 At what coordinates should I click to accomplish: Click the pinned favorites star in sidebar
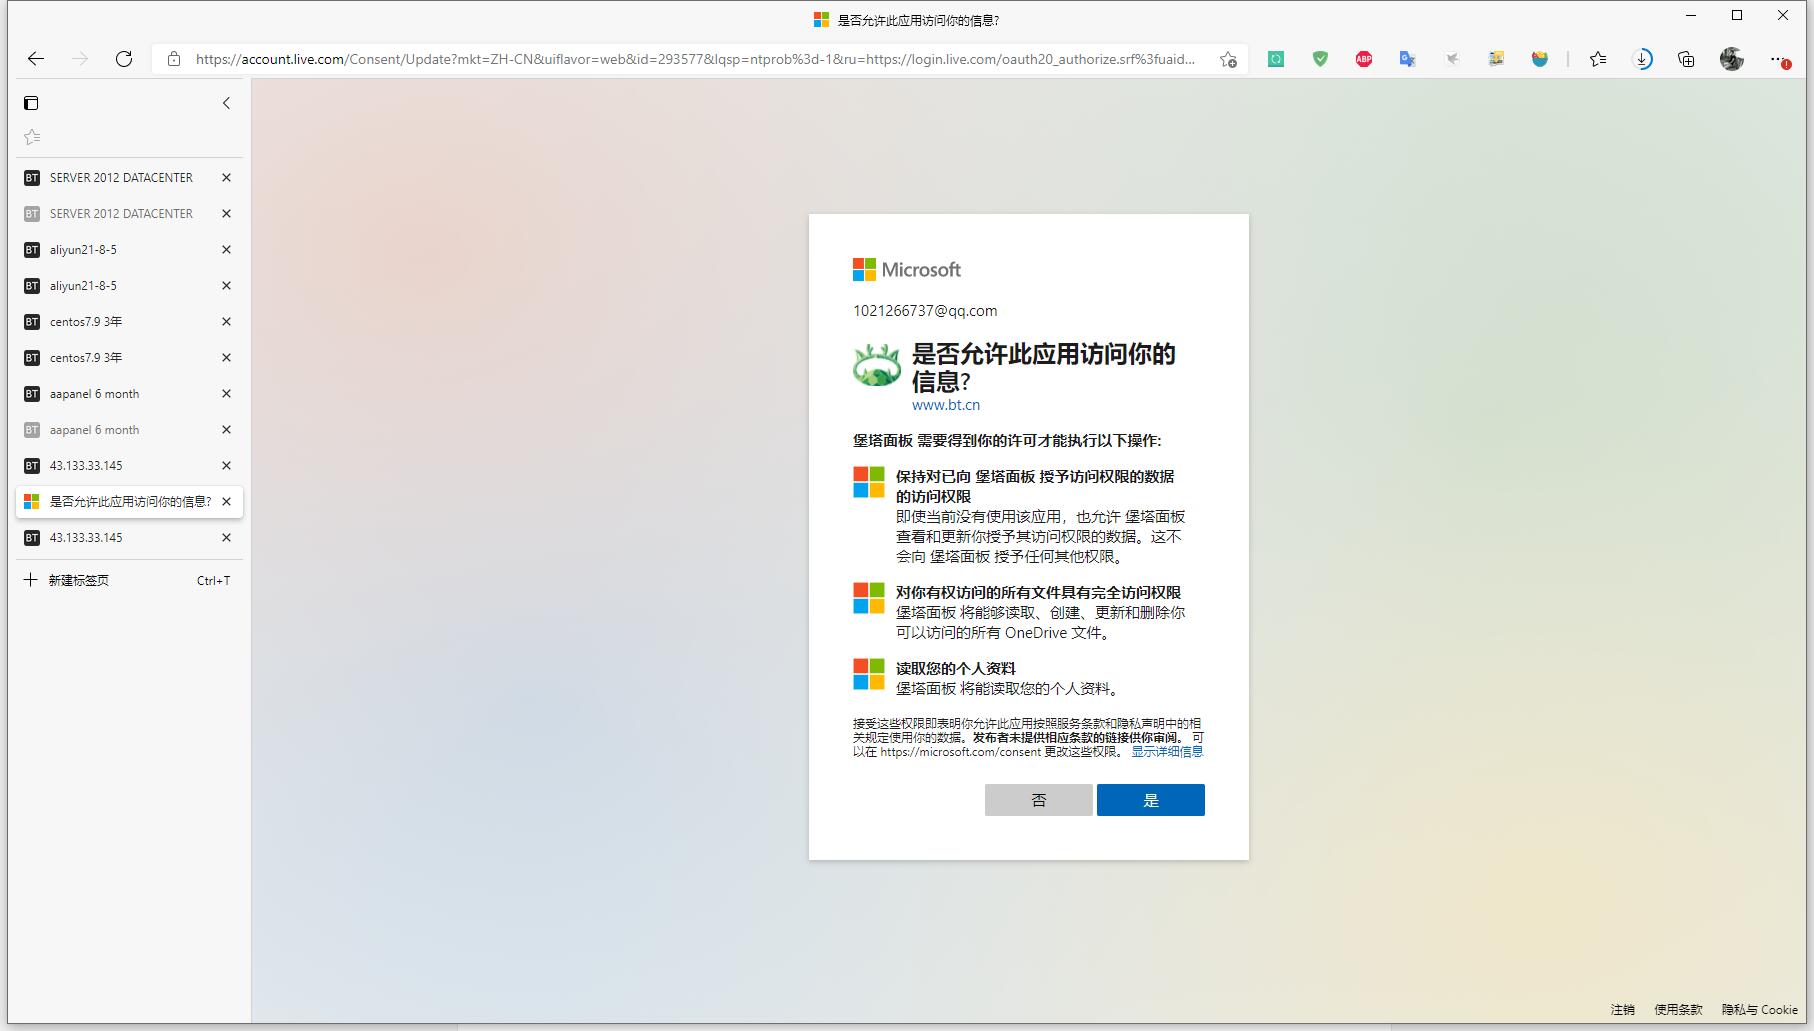pyautogui.click(x=32, y=137)
